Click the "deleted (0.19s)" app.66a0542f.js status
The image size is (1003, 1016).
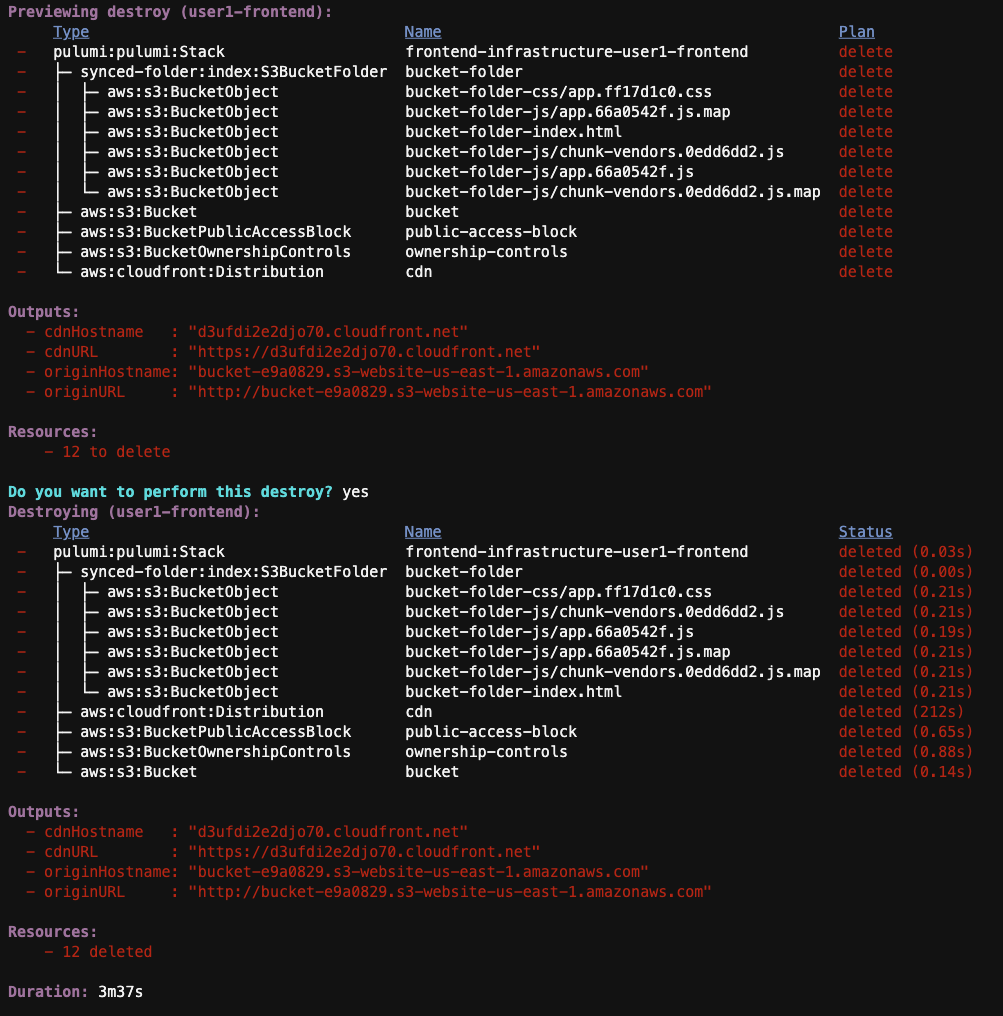[x=905, y=632]
